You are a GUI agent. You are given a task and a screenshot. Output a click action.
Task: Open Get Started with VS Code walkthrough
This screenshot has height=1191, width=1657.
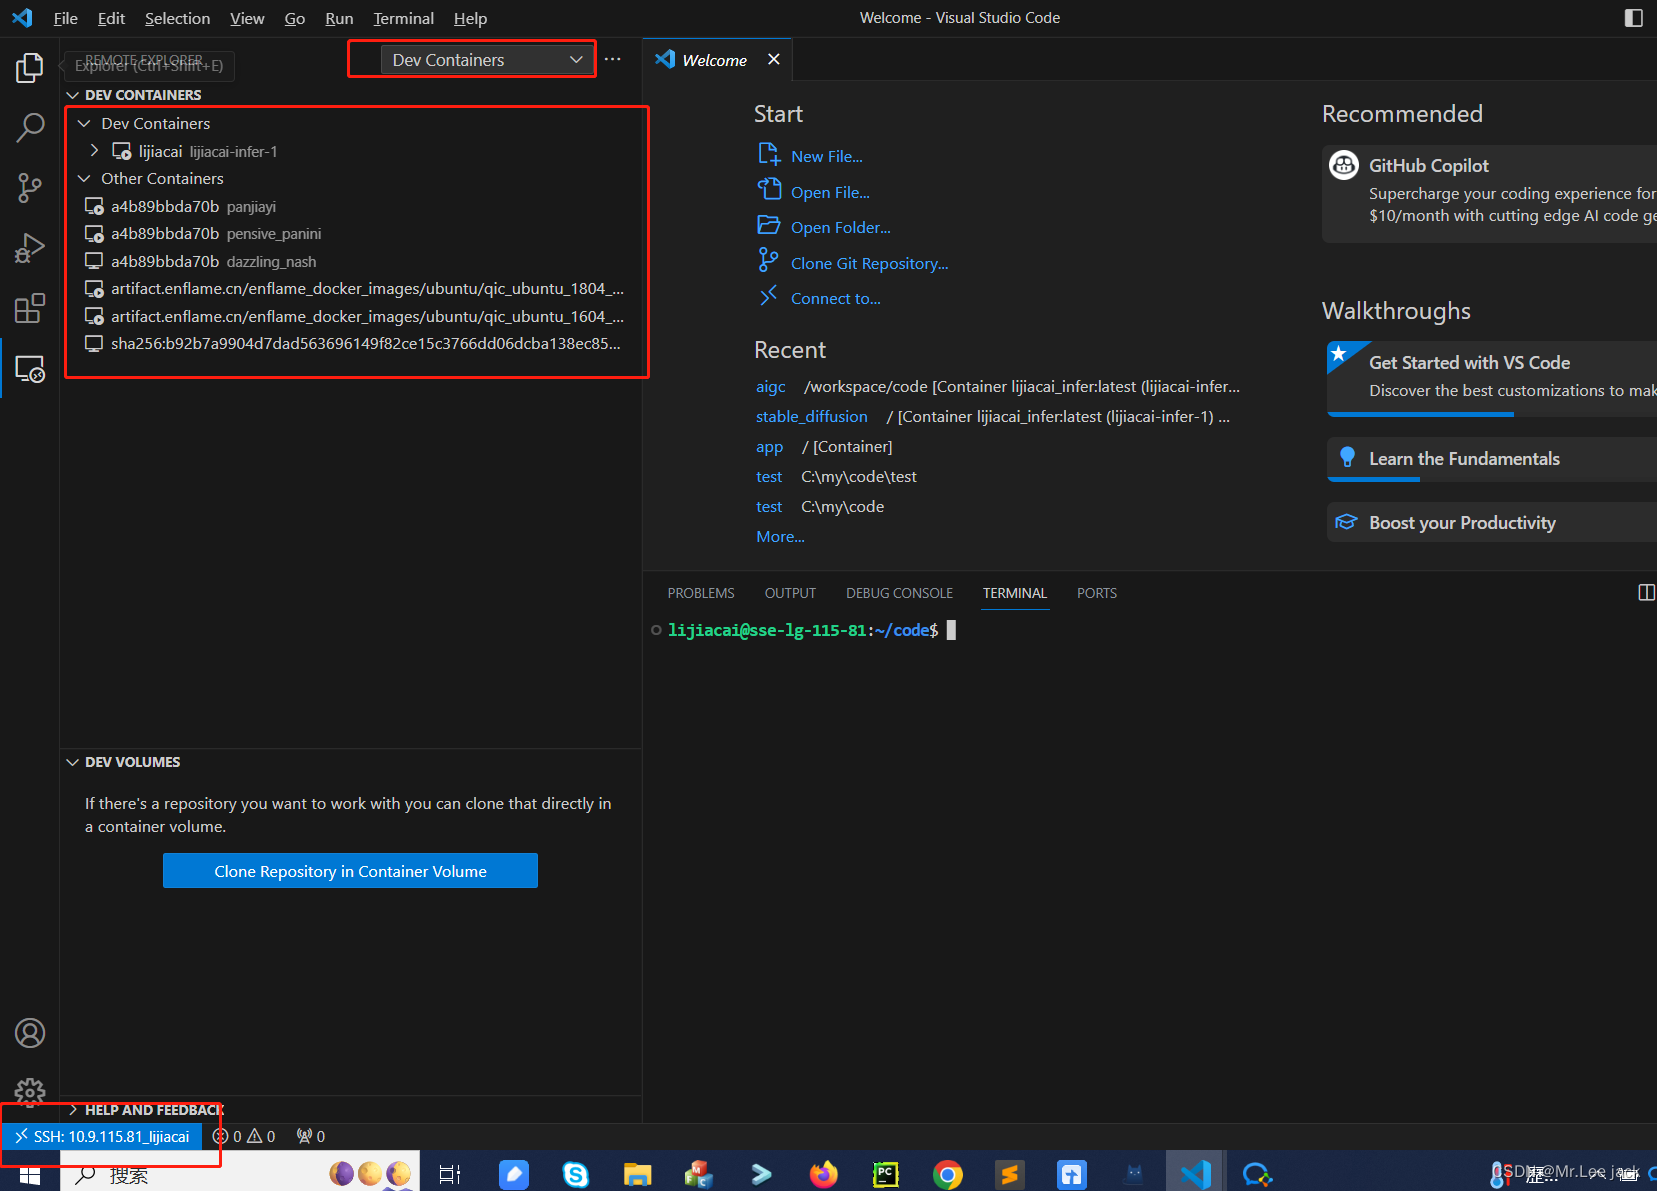pos(1492,378)
